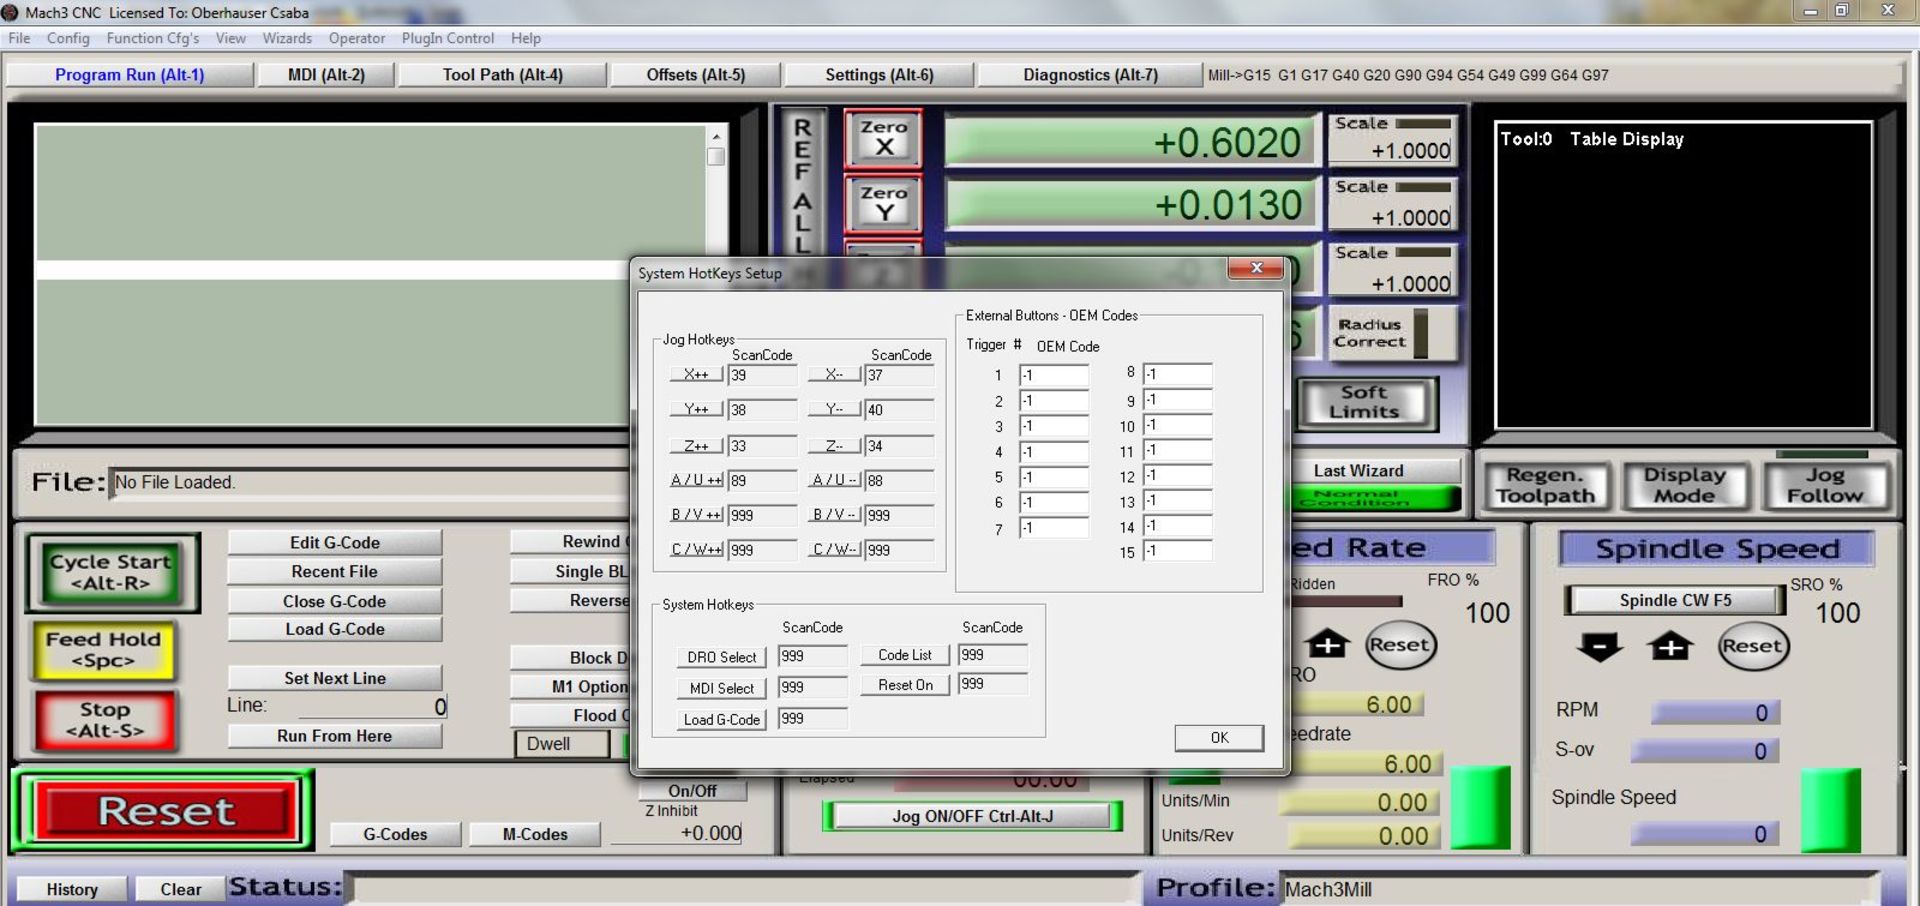Click OK in HotKeys Setup dialog
Image resolution: width=1920 pixels, height=906 pixels.
(x=1218, y=738)
